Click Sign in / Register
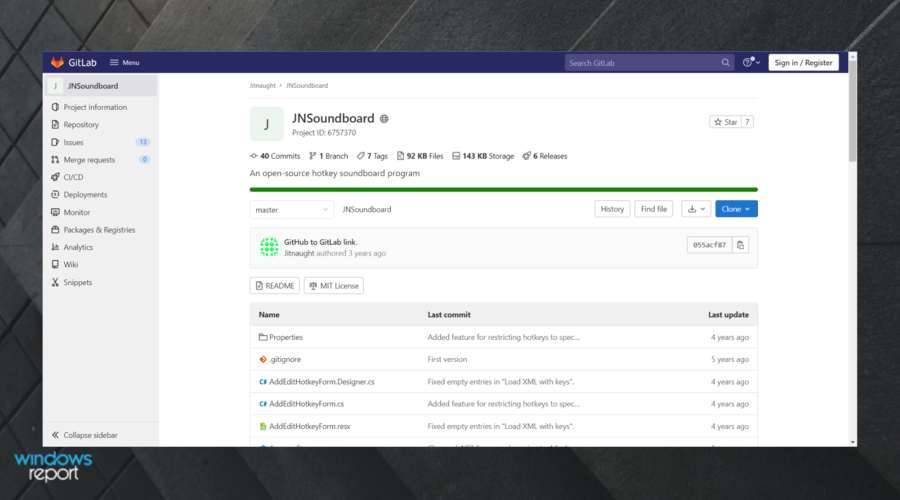The height and width of the screenshot is (500, 900). click(803, 63)
